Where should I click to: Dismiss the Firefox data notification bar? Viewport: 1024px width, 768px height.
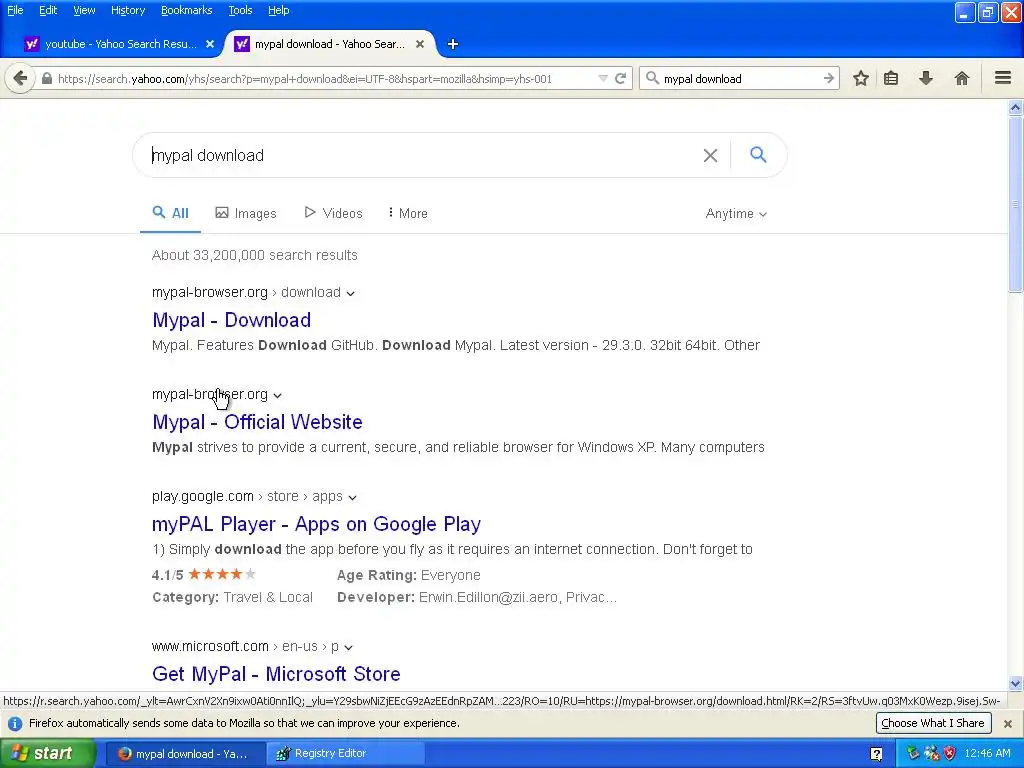click(1008, 724)
